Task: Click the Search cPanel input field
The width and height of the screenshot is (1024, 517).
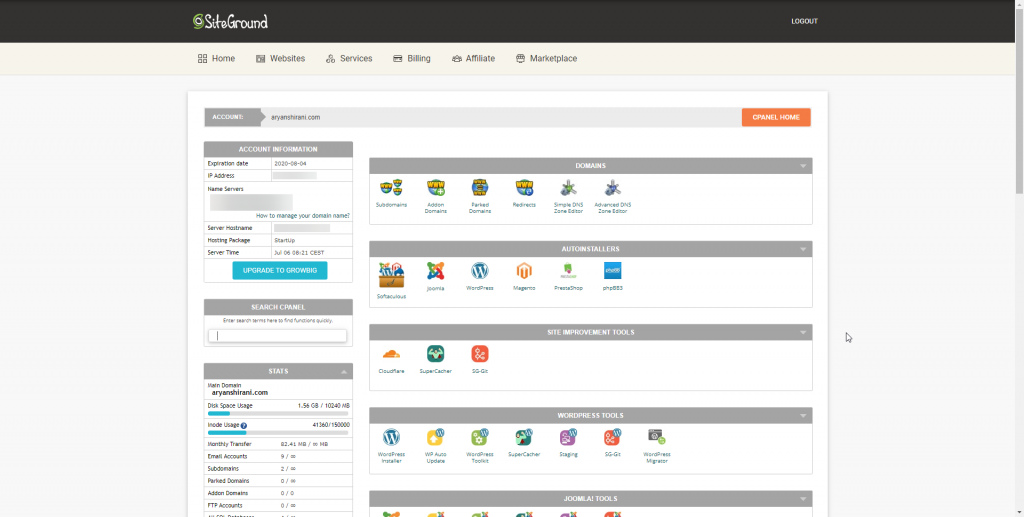Action: pos(278,336)
